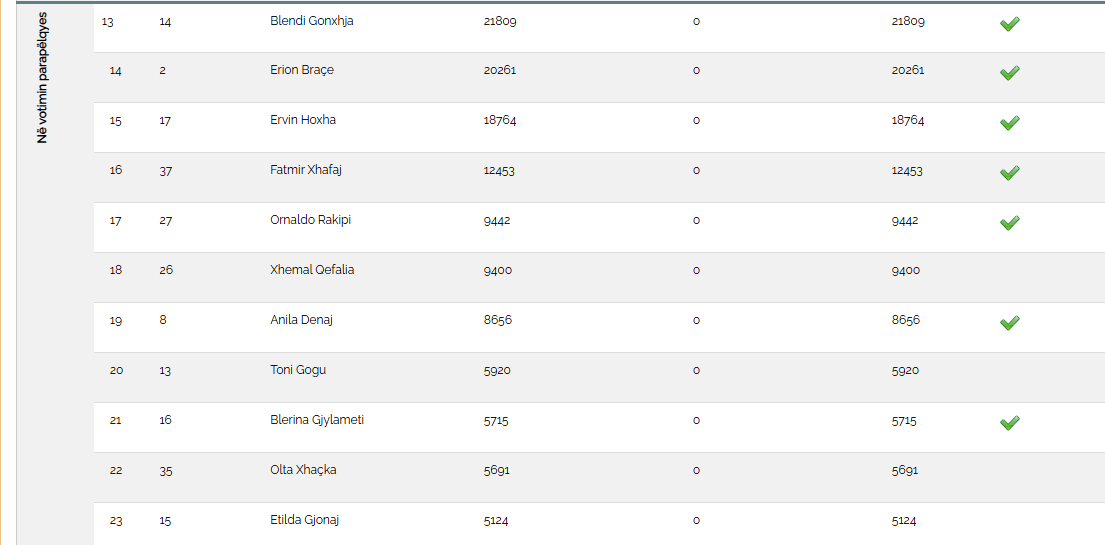Image resolution: width=1105 pixels, height=545 pixels.
Task: Select the rank number 14 for Erion Braçe
Action: (x=116, y=71)
